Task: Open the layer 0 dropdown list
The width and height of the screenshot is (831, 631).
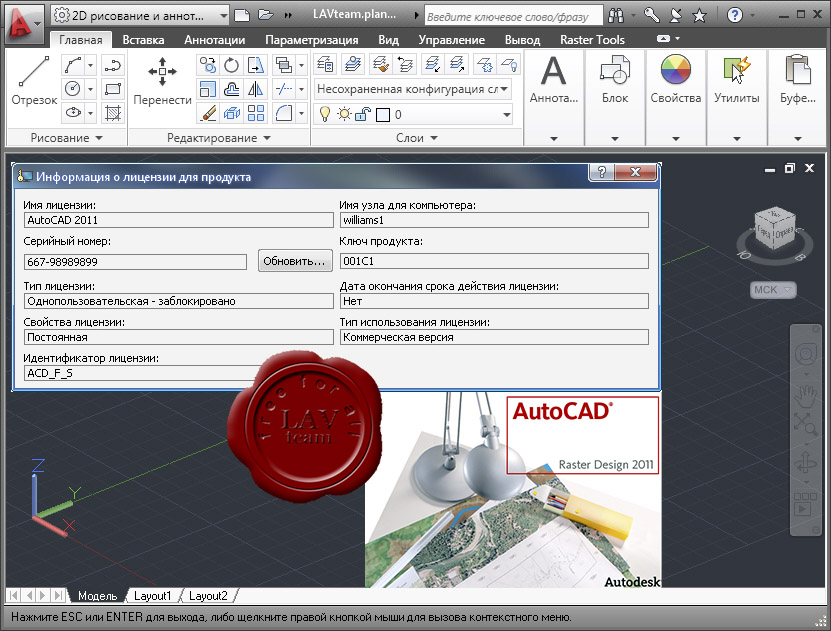Action: coord(507,114)
